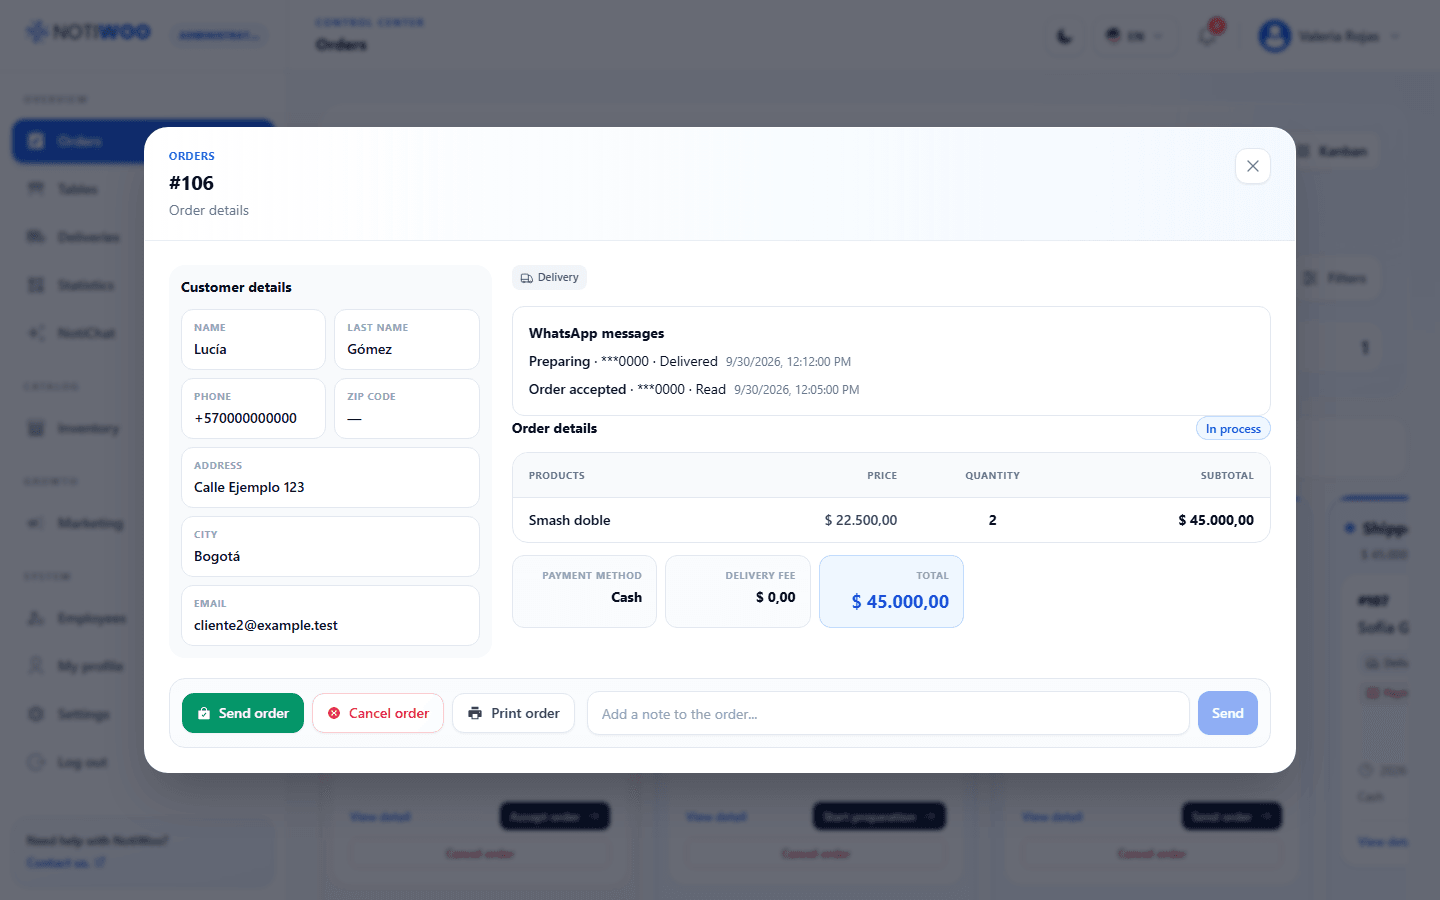
Task: Print the order using Print order
Action: 513,713
